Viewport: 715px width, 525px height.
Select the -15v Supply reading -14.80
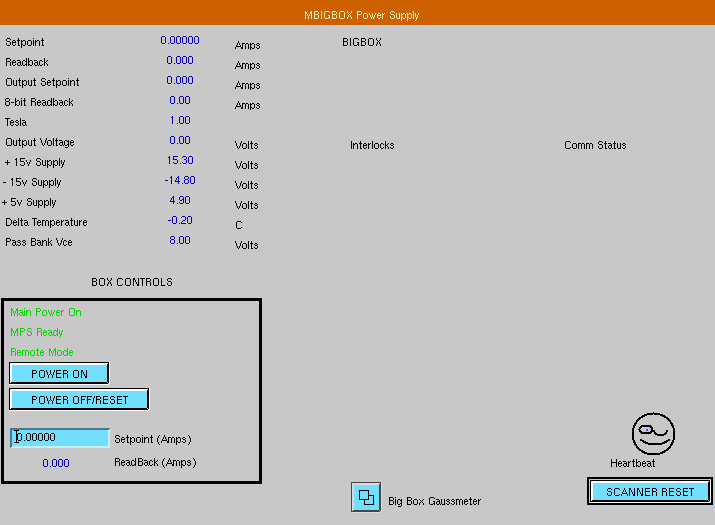point(180,181)
